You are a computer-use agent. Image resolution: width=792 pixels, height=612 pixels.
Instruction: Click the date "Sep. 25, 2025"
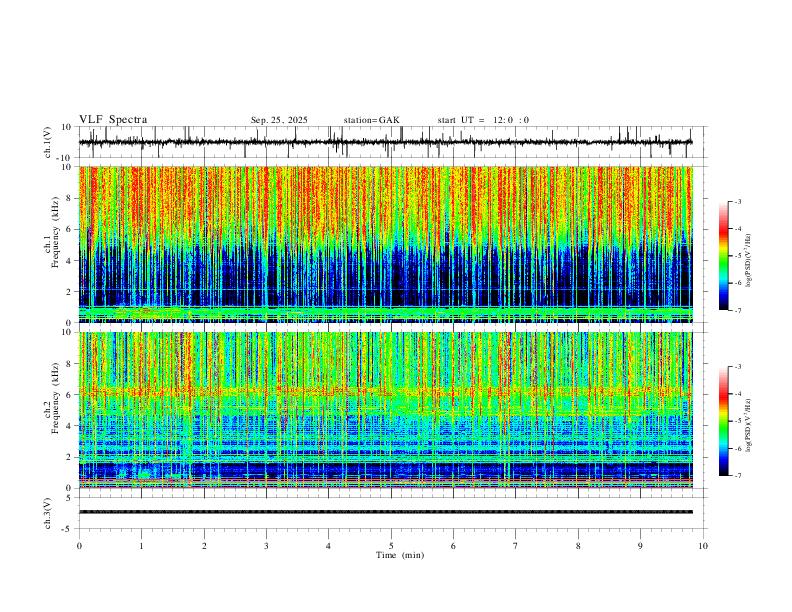(279, 120)
